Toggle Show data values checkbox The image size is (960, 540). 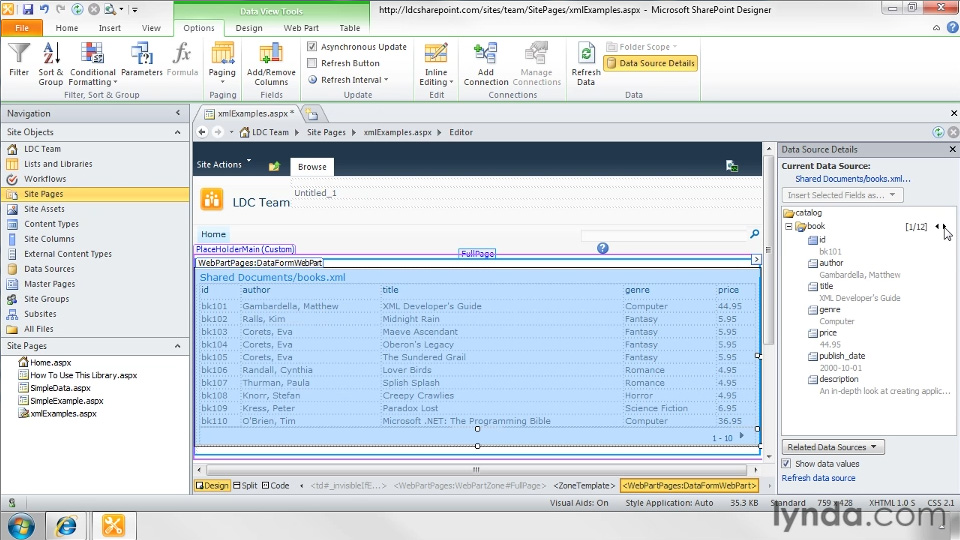click(x=787, y=464)
